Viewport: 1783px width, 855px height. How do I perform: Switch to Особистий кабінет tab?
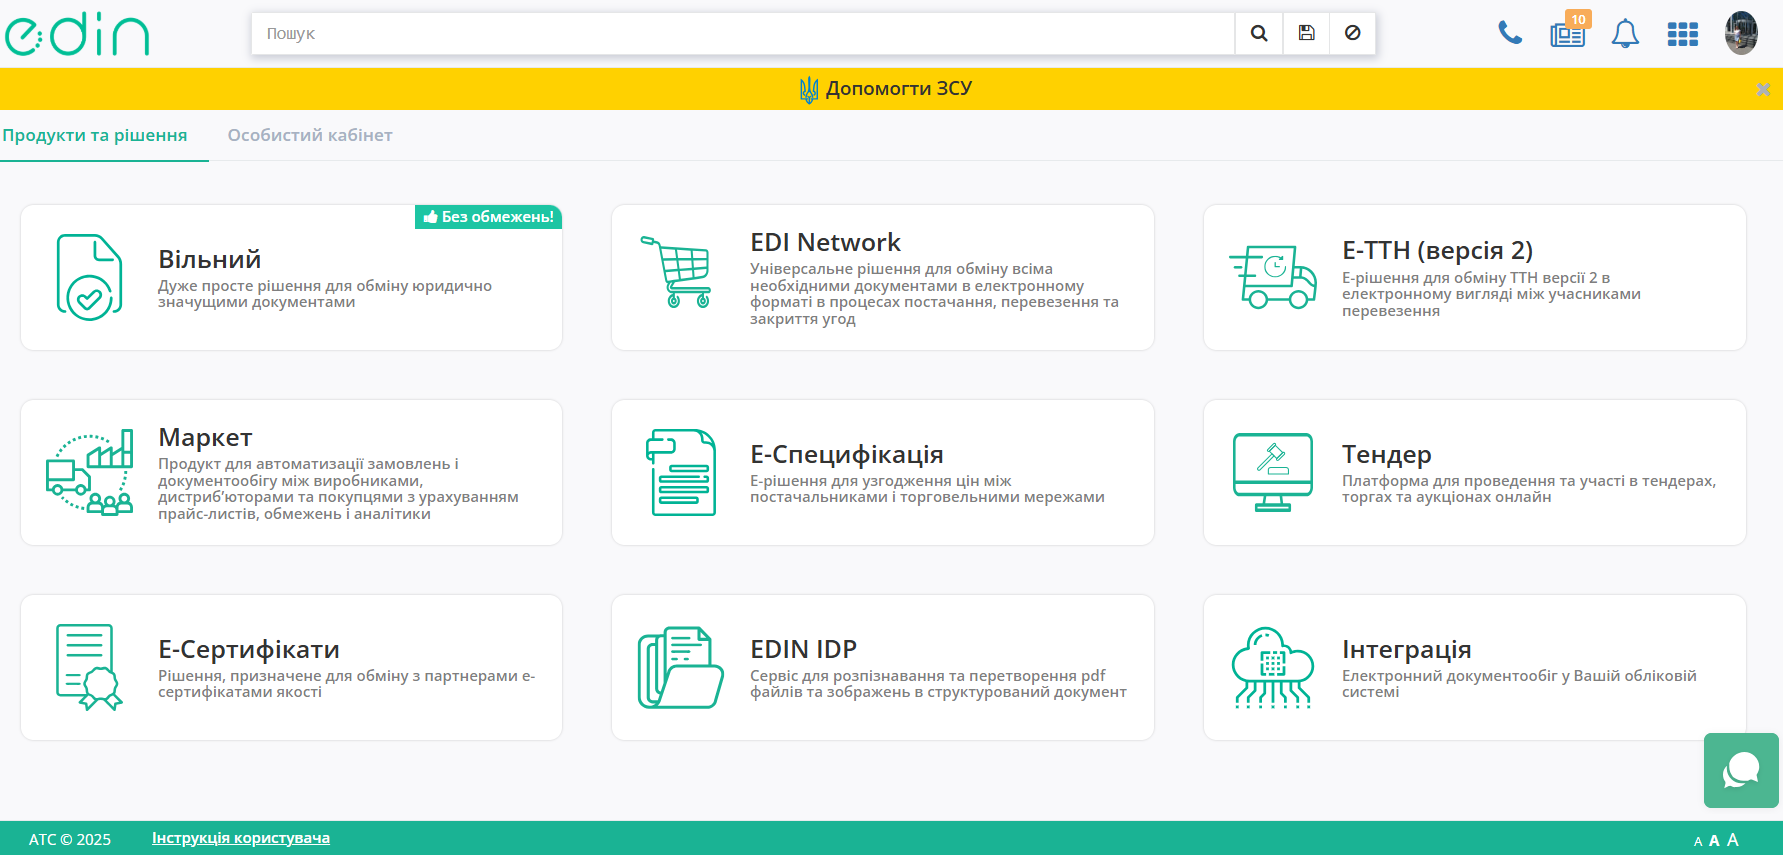pos(310,135)
